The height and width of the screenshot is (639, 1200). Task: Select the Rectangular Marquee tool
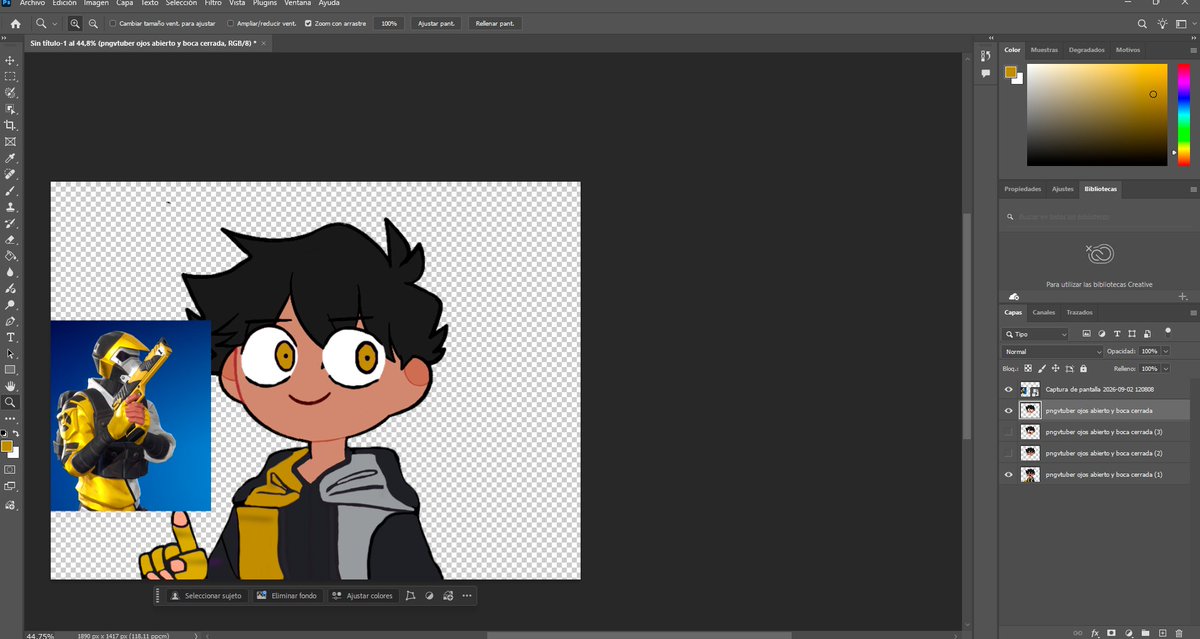[x=11, y=76]
